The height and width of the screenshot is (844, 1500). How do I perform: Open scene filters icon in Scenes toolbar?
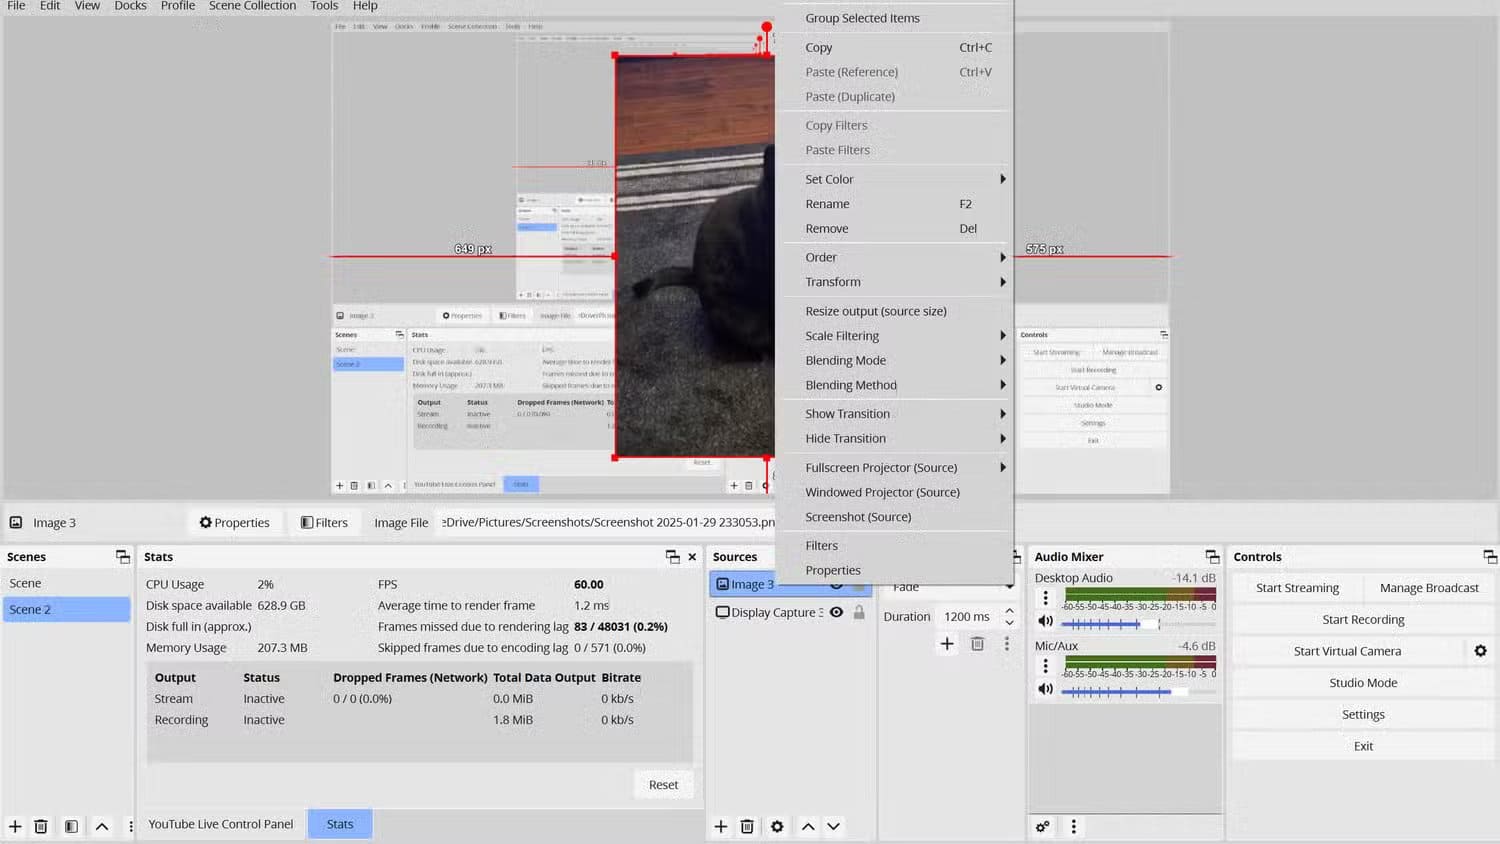[x=71, y=826]
